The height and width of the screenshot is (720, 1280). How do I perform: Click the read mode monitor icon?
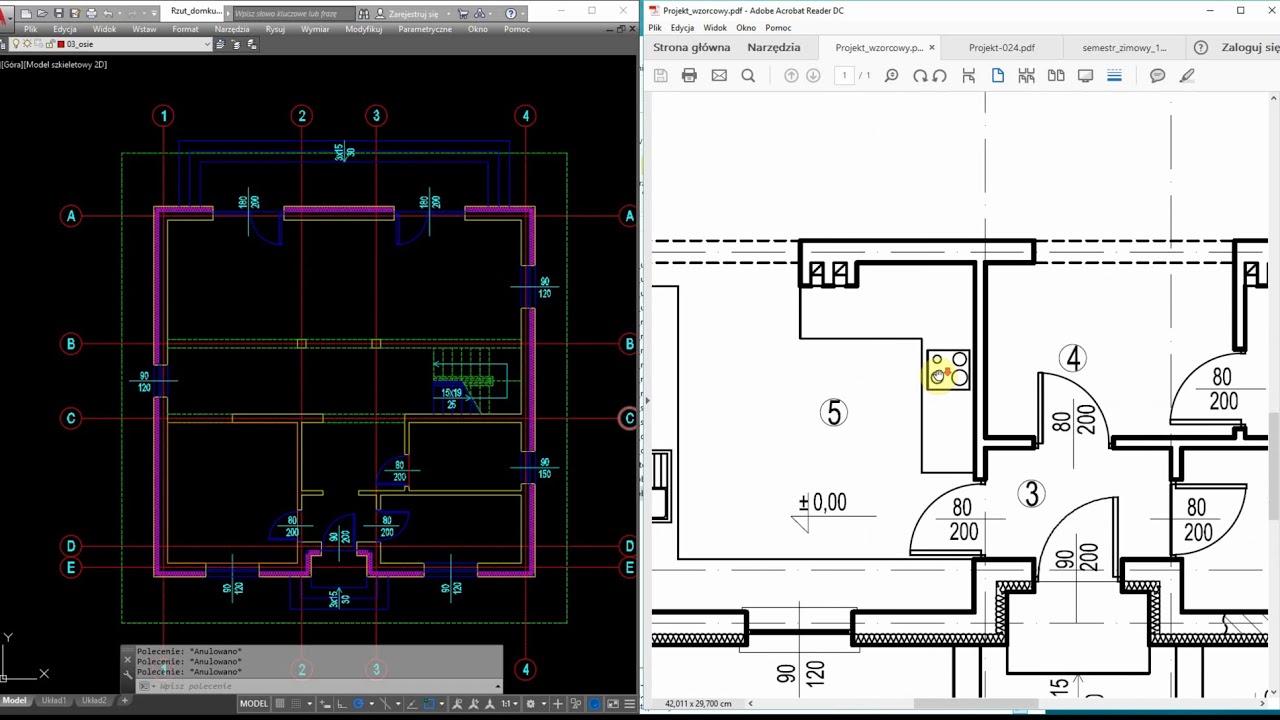click(x=1085, y=75)
